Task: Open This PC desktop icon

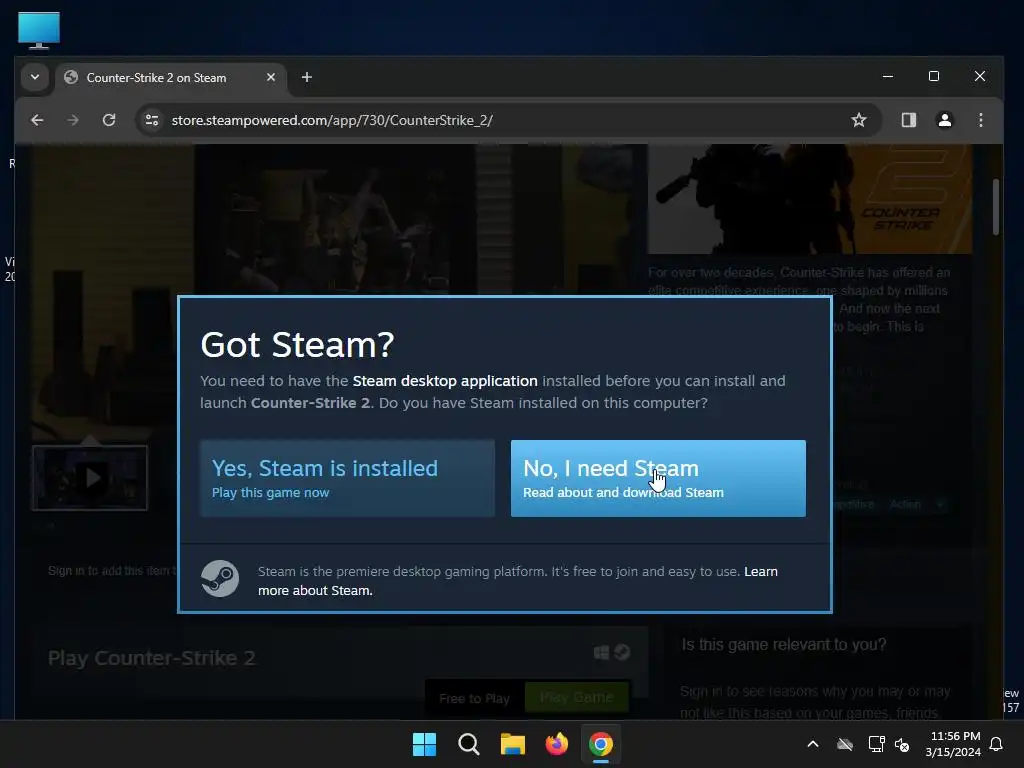Action: 39,30
